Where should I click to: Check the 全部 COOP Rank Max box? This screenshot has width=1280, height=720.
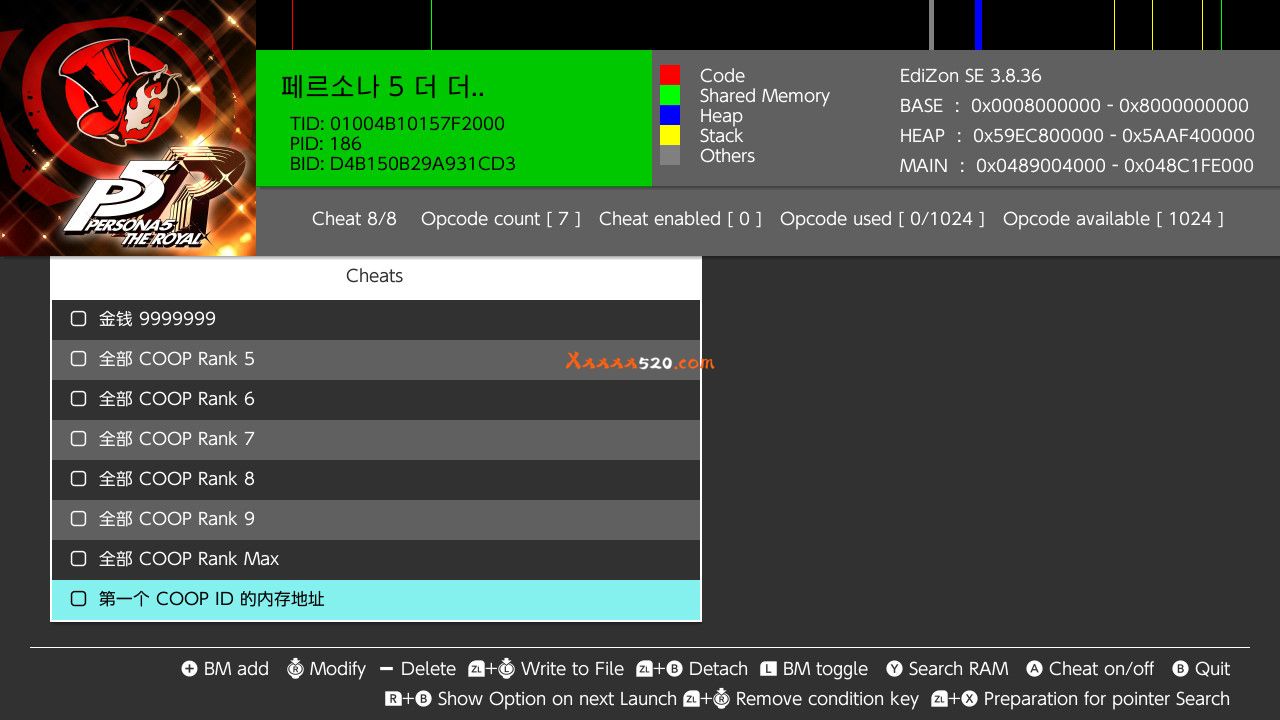tap(78, 559)
